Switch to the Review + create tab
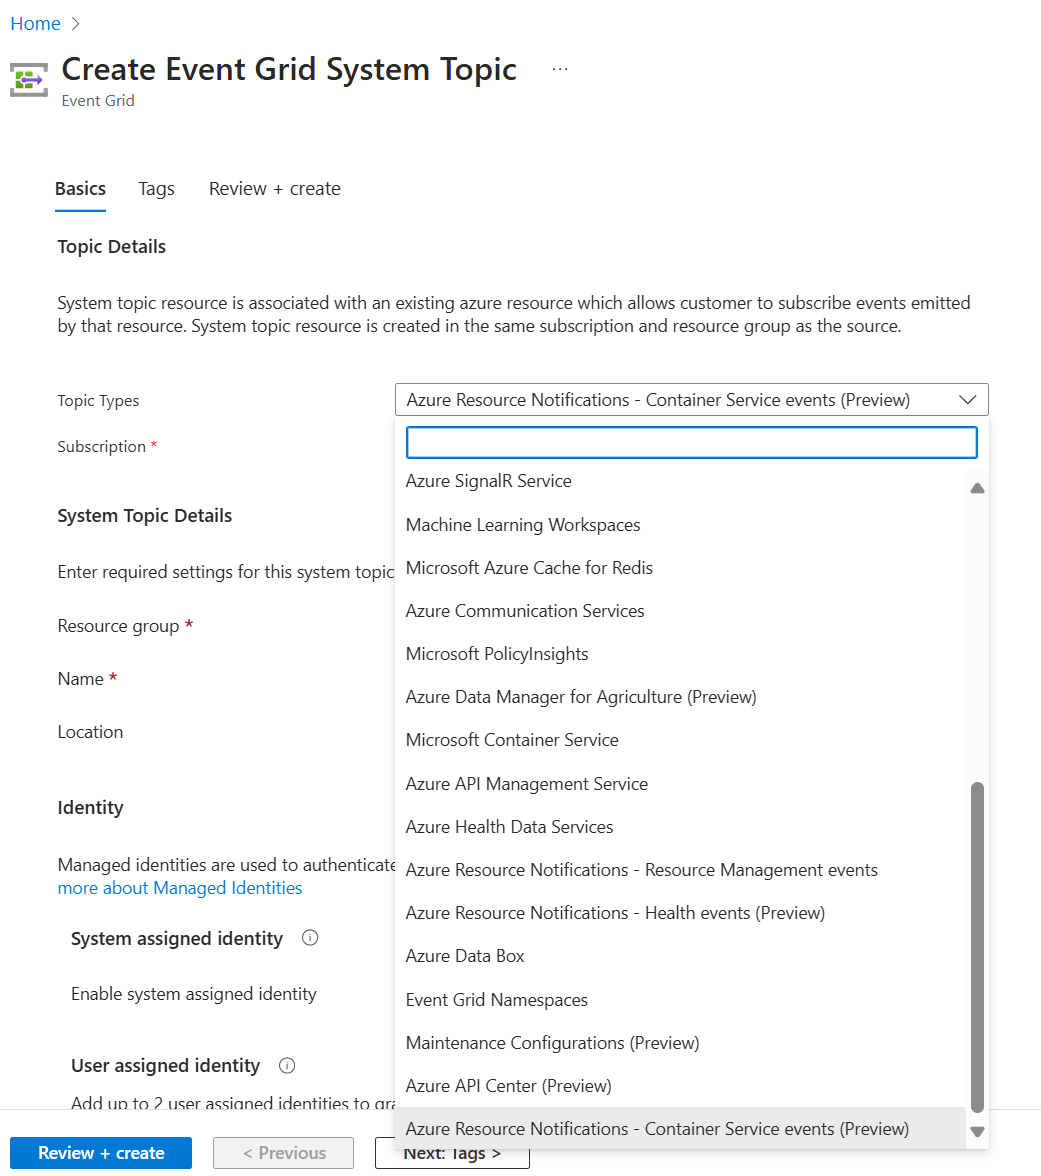 274,189
